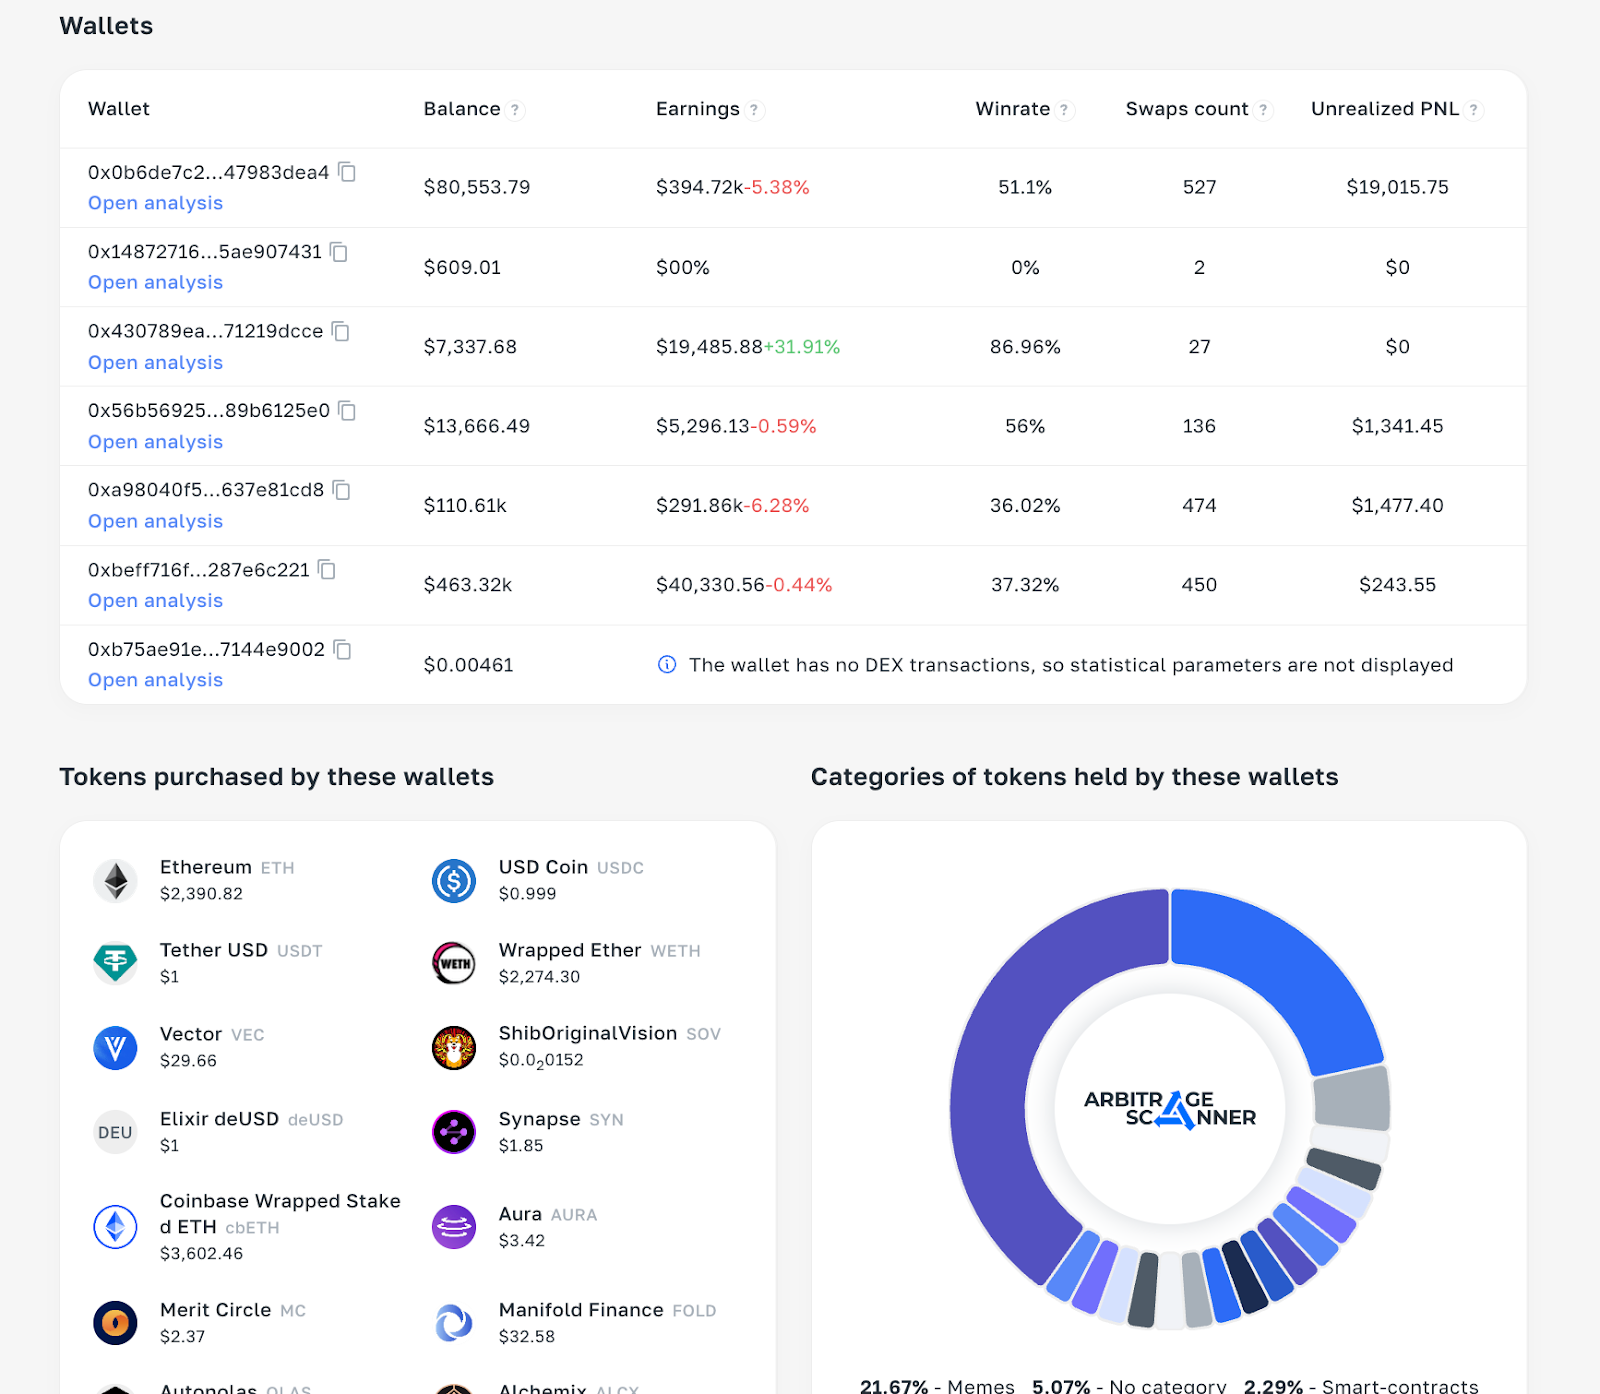Image resolution: width=1600 pixels, height=1394 pixels.
Task: Click the $2,390.82 ETH price
Action: [x=201, y=894]
